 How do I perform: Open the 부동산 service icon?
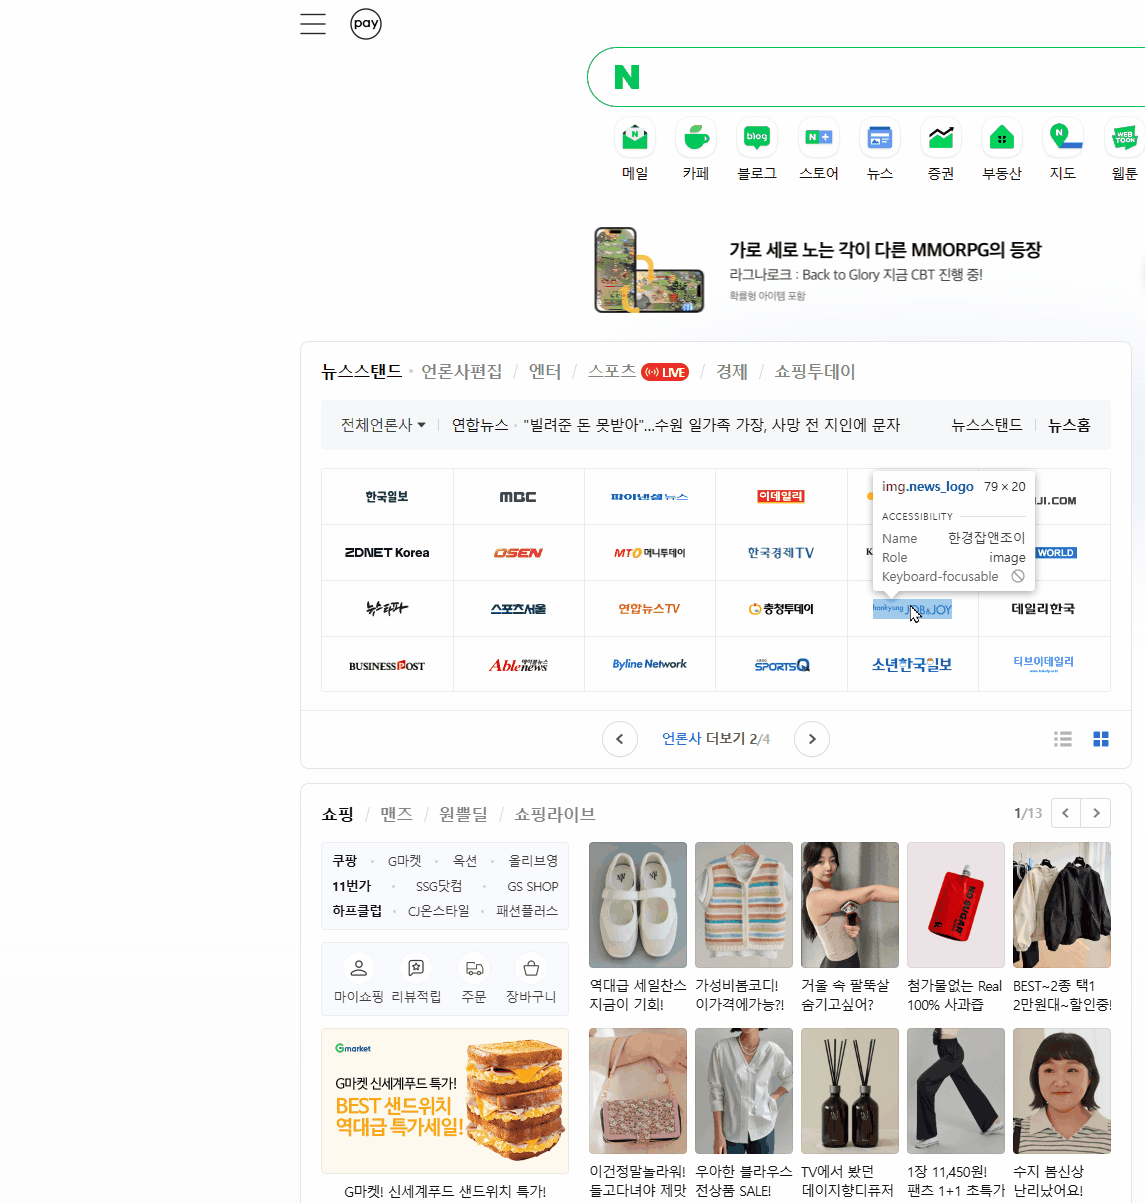1002,138
